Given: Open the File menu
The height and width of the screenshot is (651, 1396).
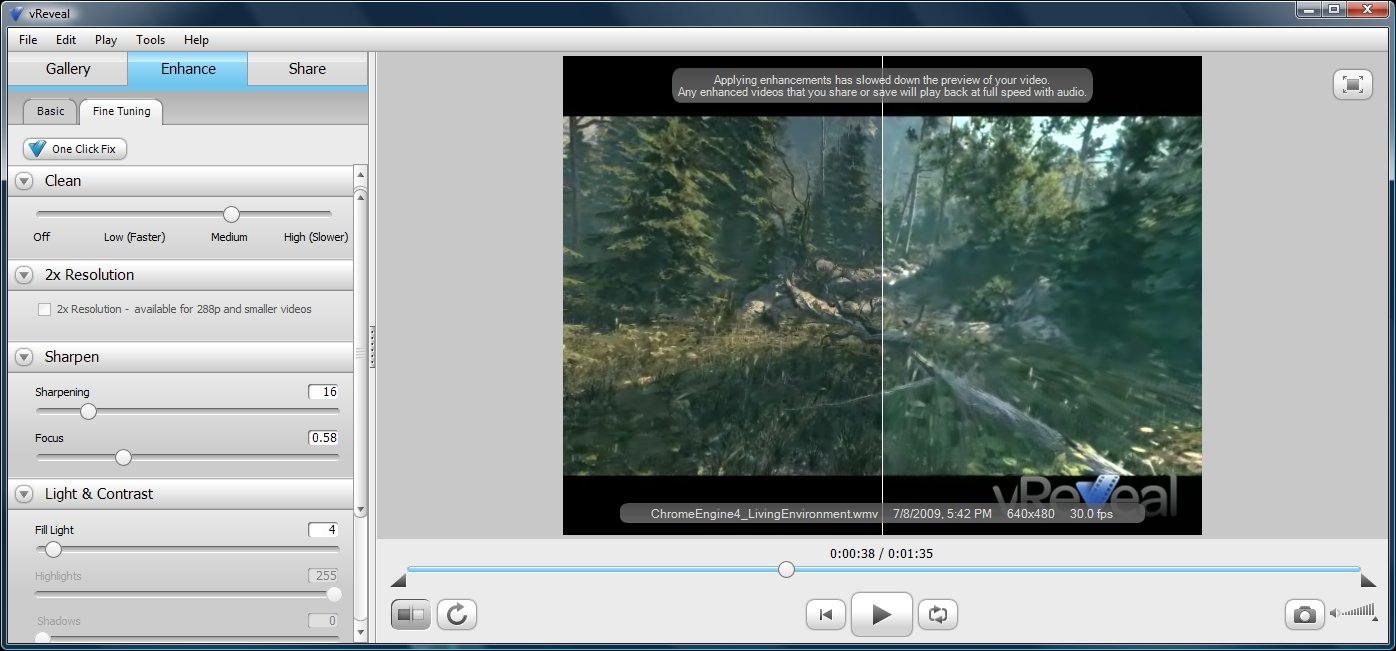Looking at the screenshot, I should 28,40.
